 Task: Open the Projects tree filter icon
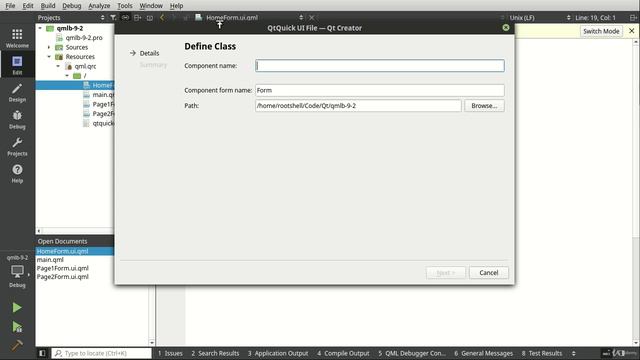coord(113,18)
